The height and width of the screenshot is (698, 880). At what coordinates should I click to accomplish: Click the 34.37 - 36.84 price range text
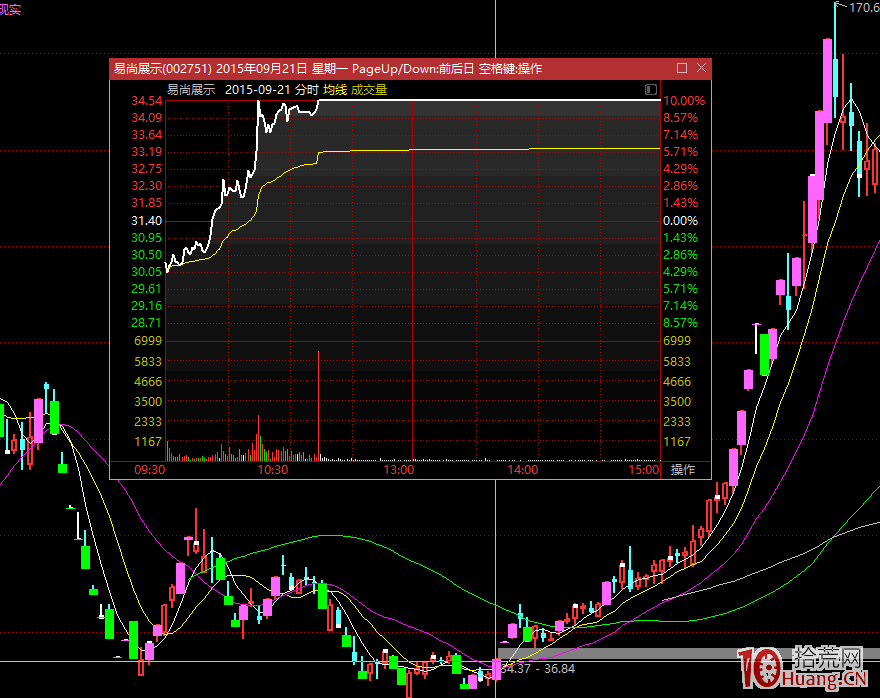[538, 669]
